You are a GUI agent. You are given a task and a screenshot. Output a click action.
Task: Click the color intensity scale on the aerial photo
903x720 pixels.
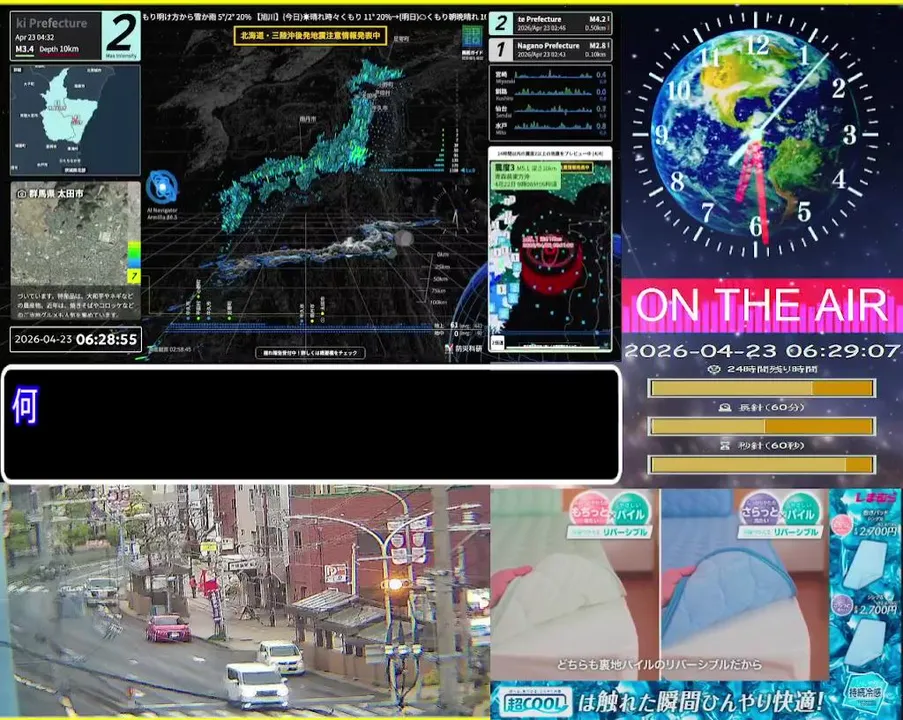(x=134, y=256)
